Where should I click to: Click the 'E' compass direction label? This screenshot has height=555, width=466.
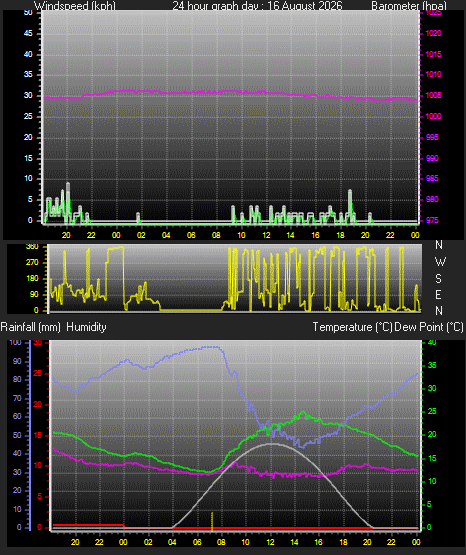tap(438, 294)
